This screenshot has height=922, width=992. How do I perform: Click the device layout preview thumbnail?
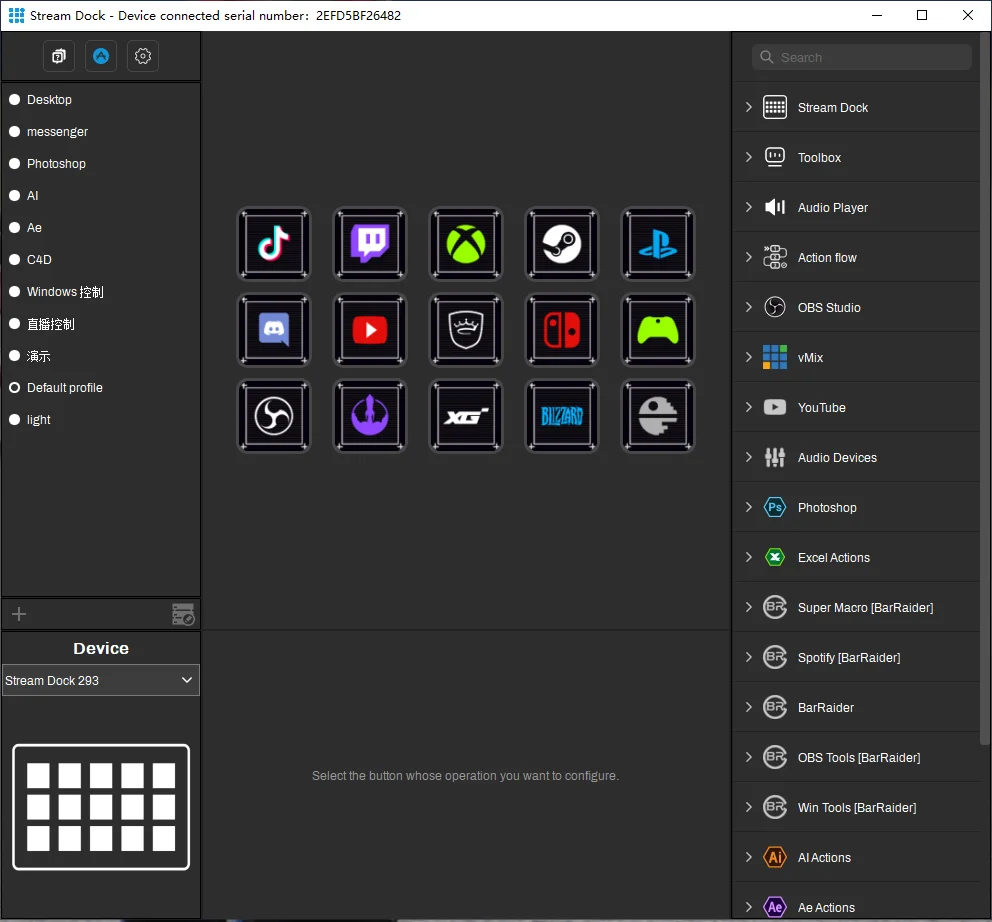pyautogui.click(x=101, y=807)
